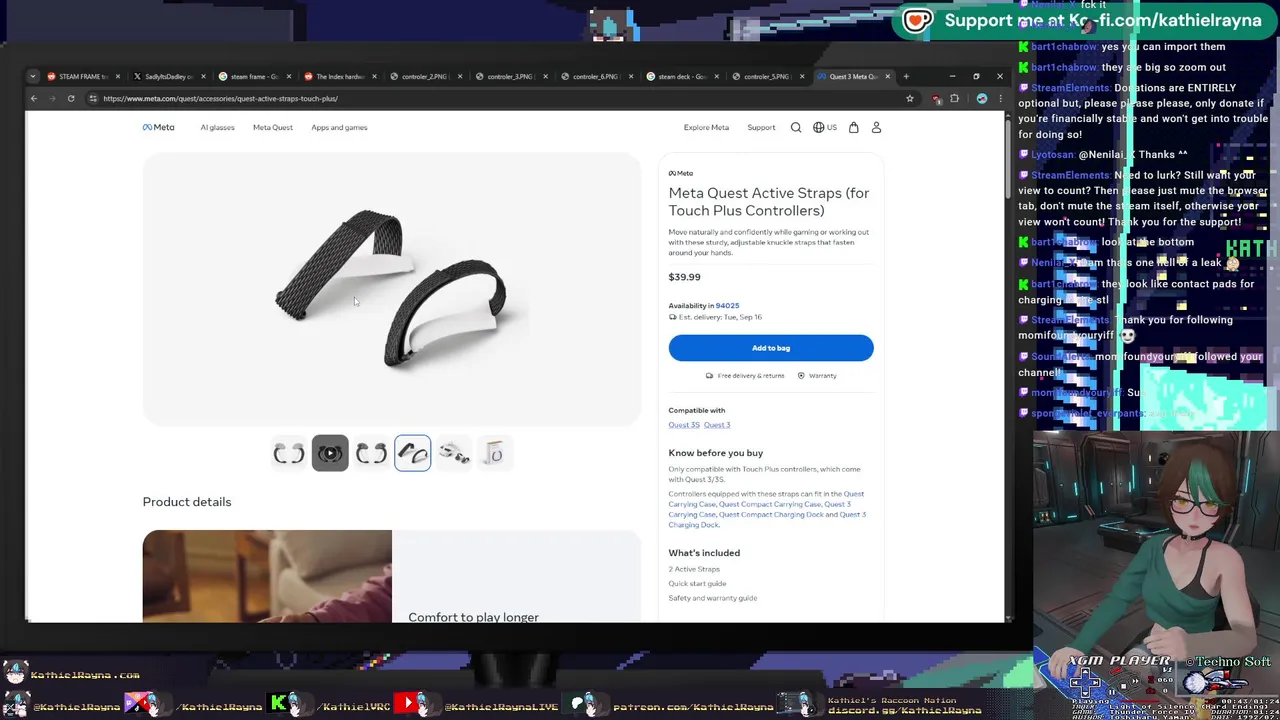
Task: Expand the tab search dropdown arrow
Action: point(33,76)
